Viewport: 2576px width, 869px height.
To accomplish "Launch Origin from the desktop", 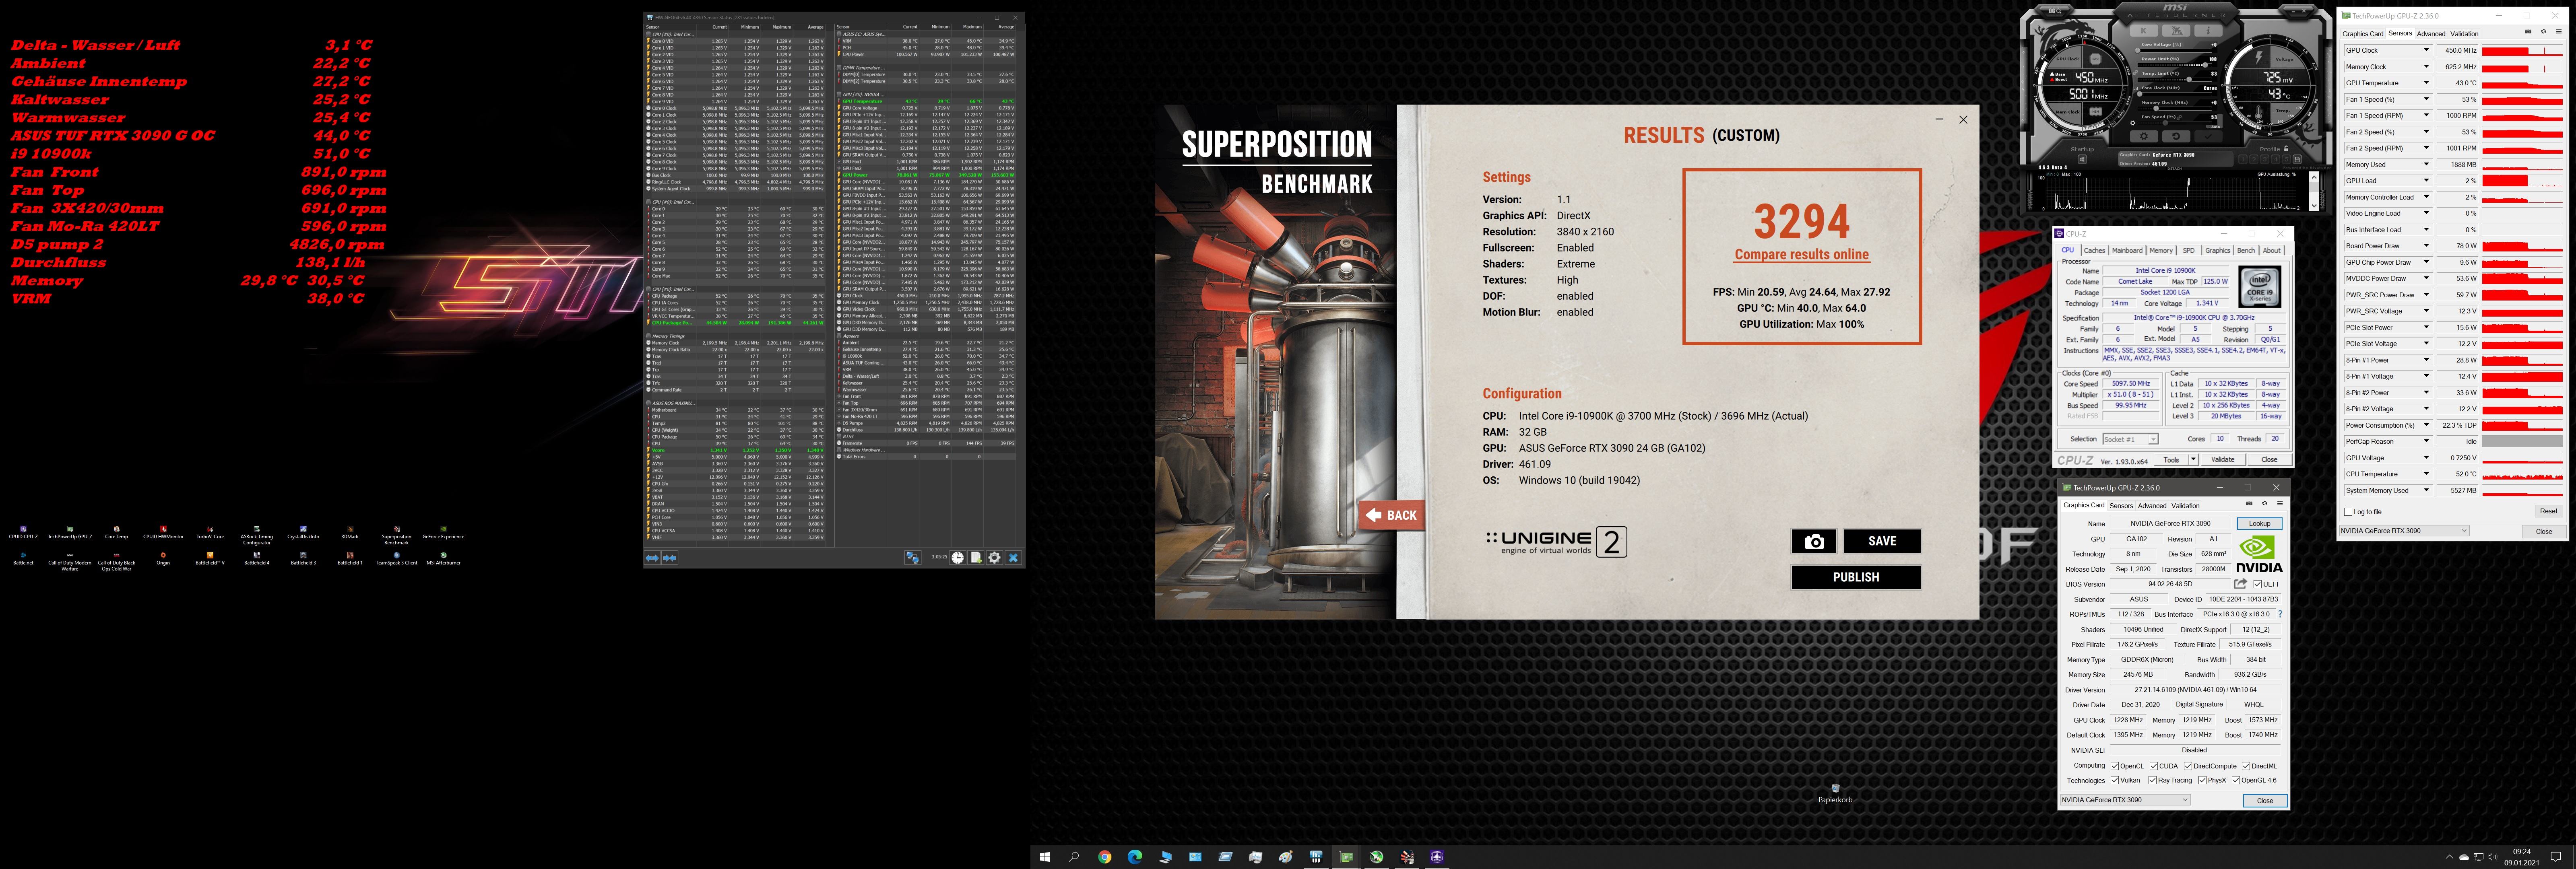I will 163,558.
